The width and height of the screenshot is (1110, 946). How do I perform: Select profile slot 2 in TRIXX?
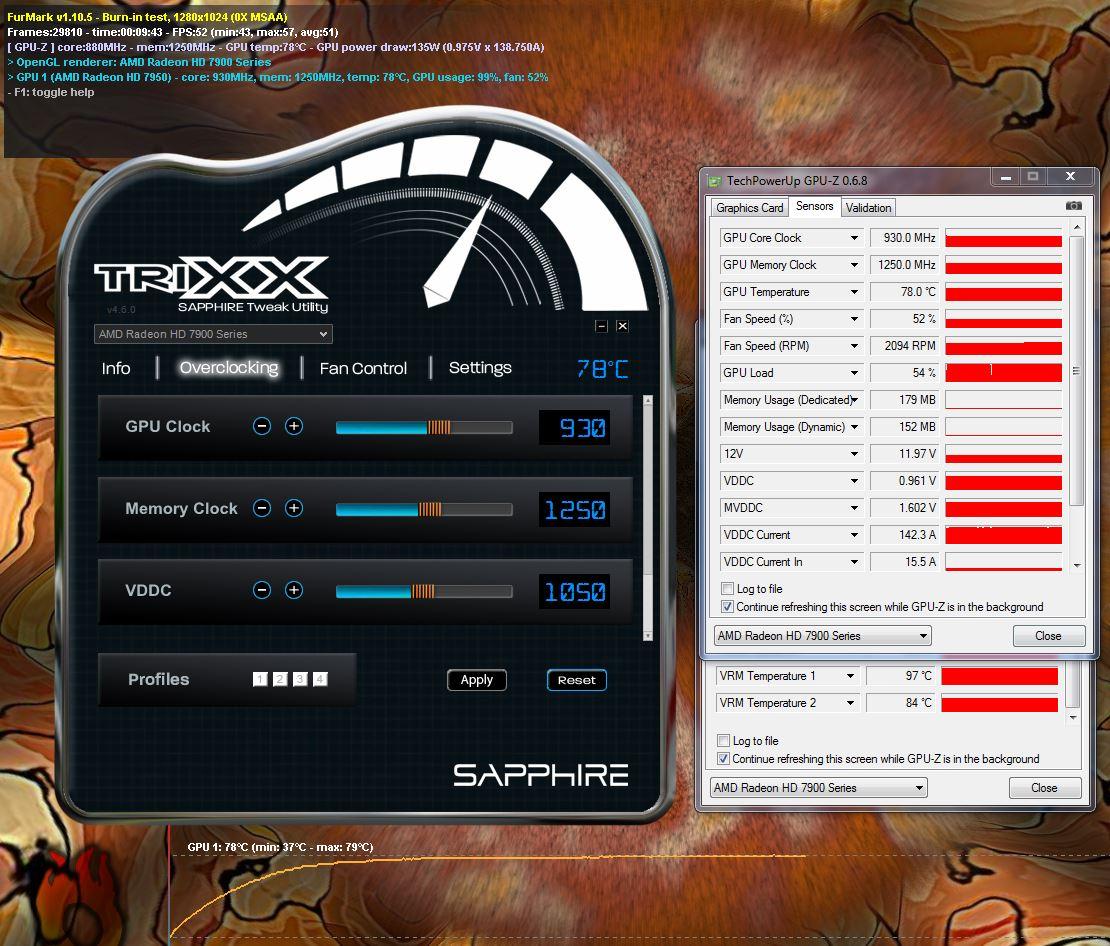280,679
